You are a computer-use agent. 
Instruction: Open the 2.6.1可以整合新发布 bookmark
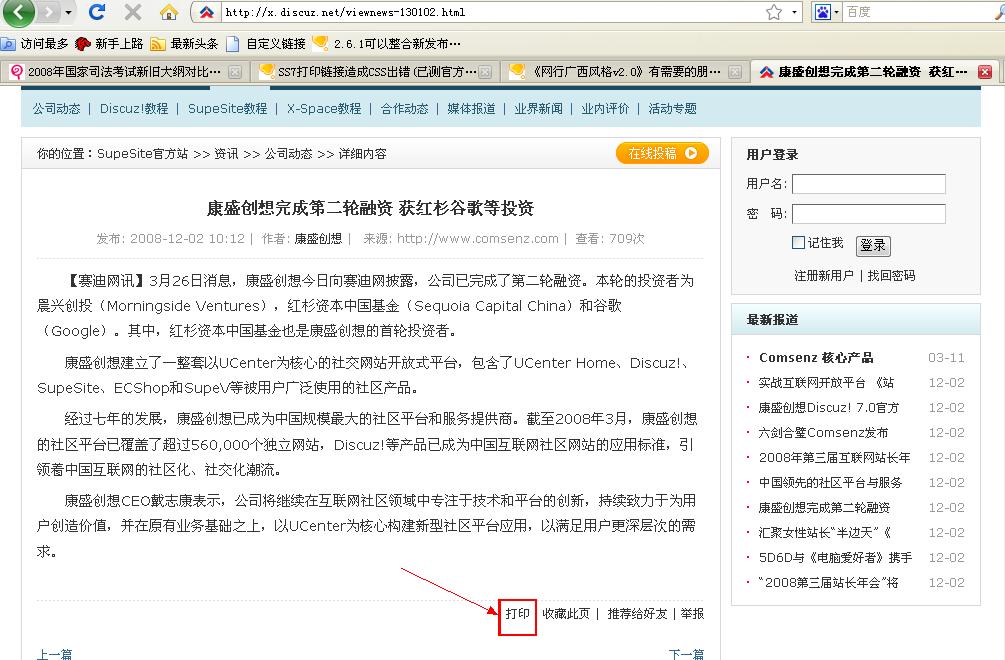click(x=386, y=44)
